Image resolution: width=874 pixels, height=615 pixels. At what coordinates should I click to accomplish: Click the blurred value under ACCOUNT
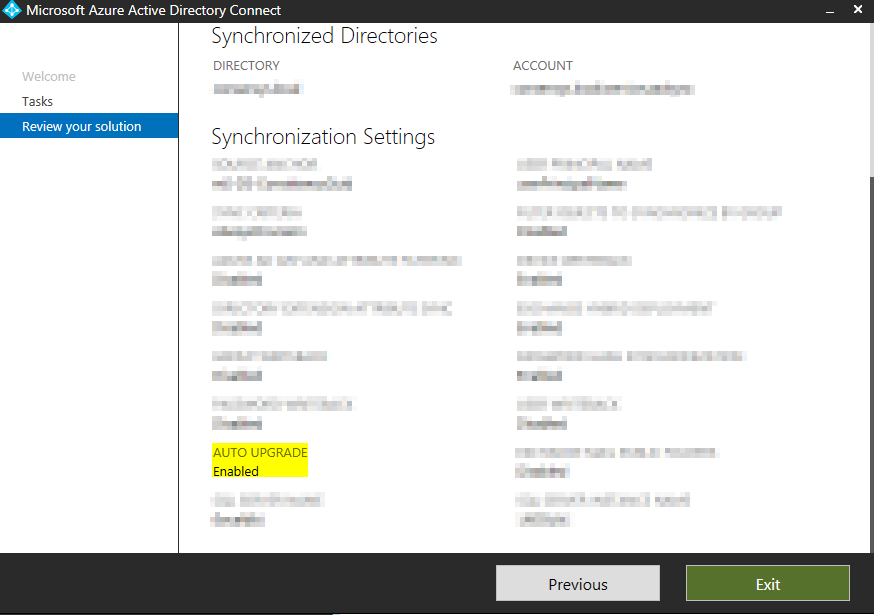tap(602, 88)
